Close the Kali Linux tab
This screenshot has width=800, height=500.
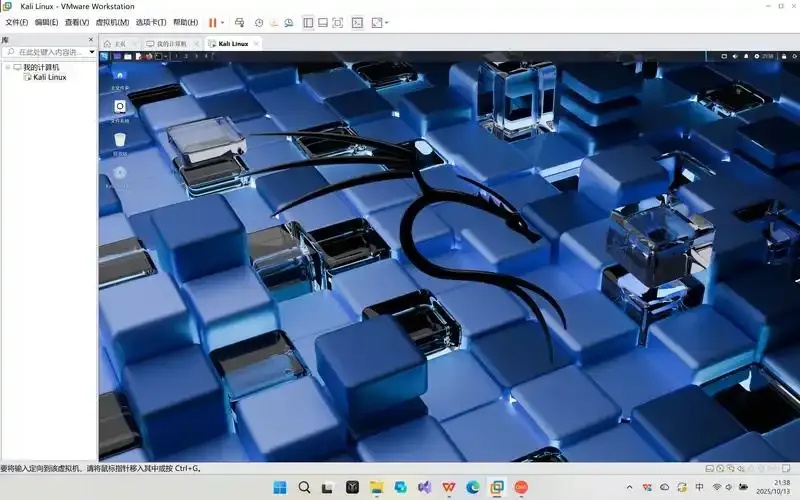[256, 44]
